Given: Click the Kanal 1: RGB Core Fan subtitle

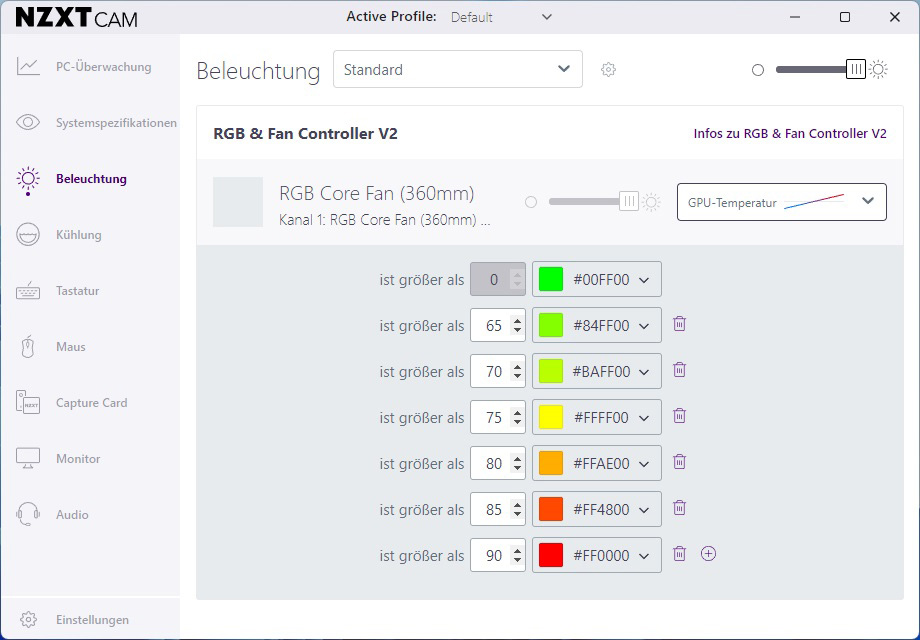Looking at the screenshot, I should coord(385,220).
